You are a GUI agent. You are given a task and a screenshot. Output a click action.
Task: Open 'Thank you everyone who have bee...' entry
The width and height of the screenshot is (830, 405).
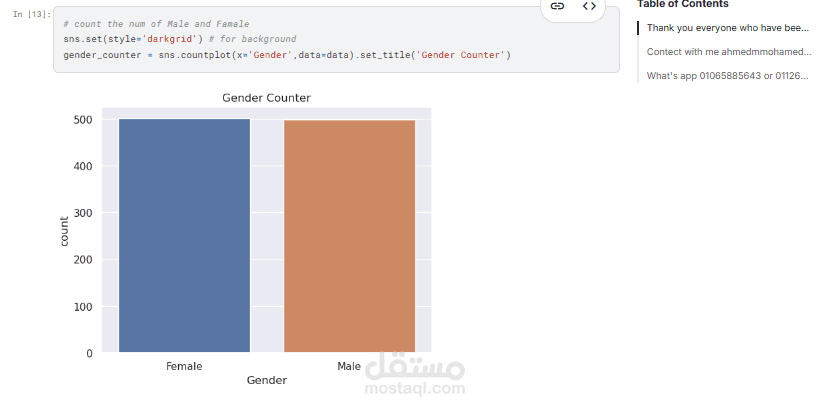[x=728, y=28]
